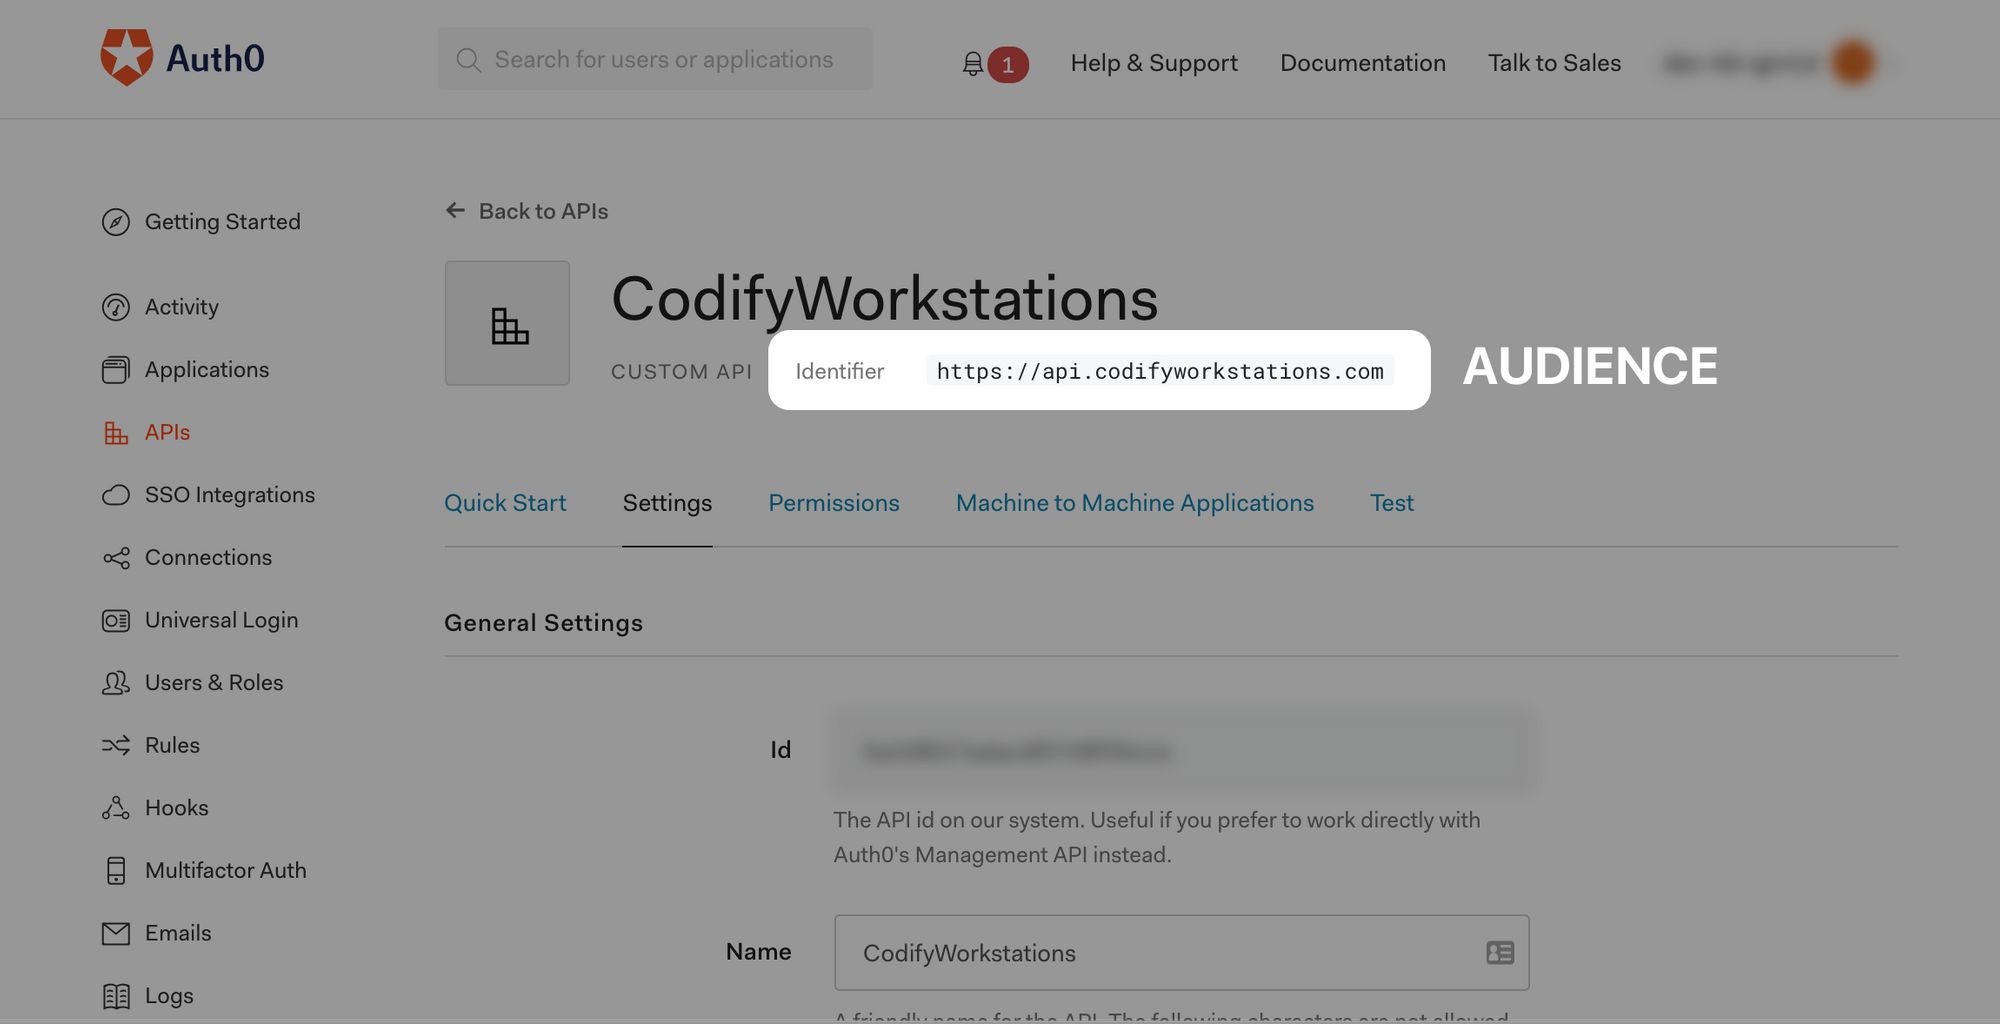
Task: Open the Documentation menu item
Action: point(1362,62)
